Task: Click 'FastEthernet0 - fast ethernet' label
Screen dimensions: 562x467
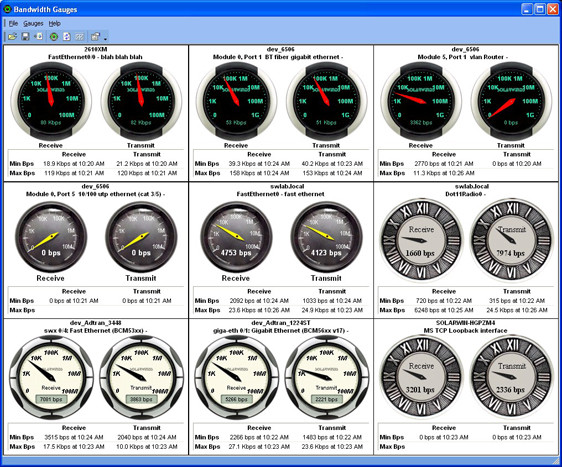Action: point(280,194)
